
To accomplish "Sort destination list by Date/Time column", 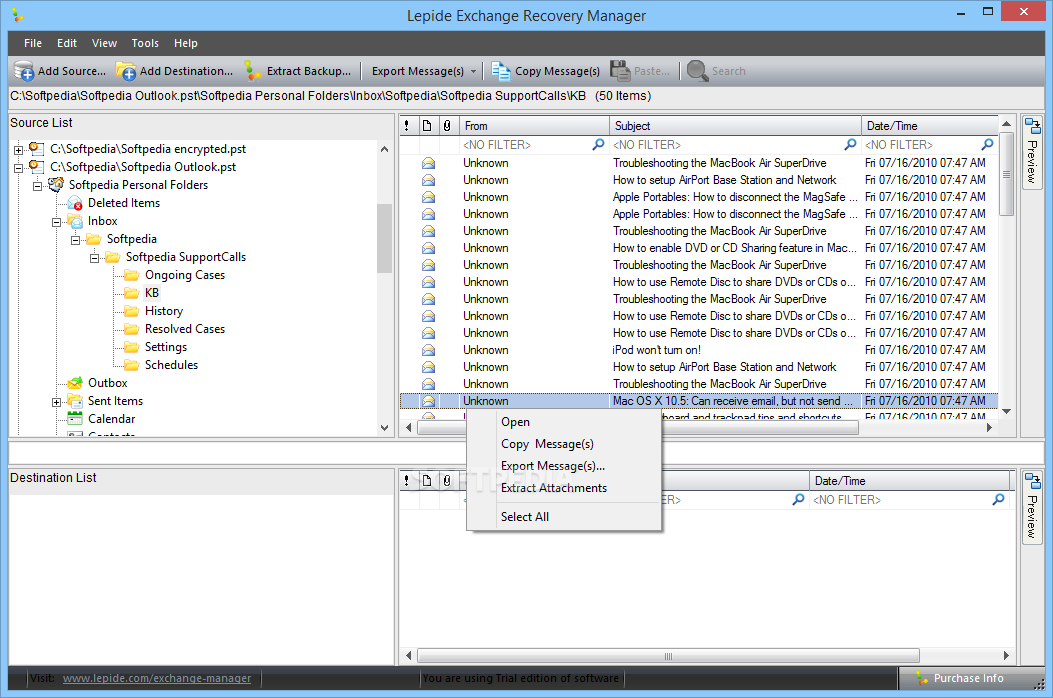I will 910,481.
